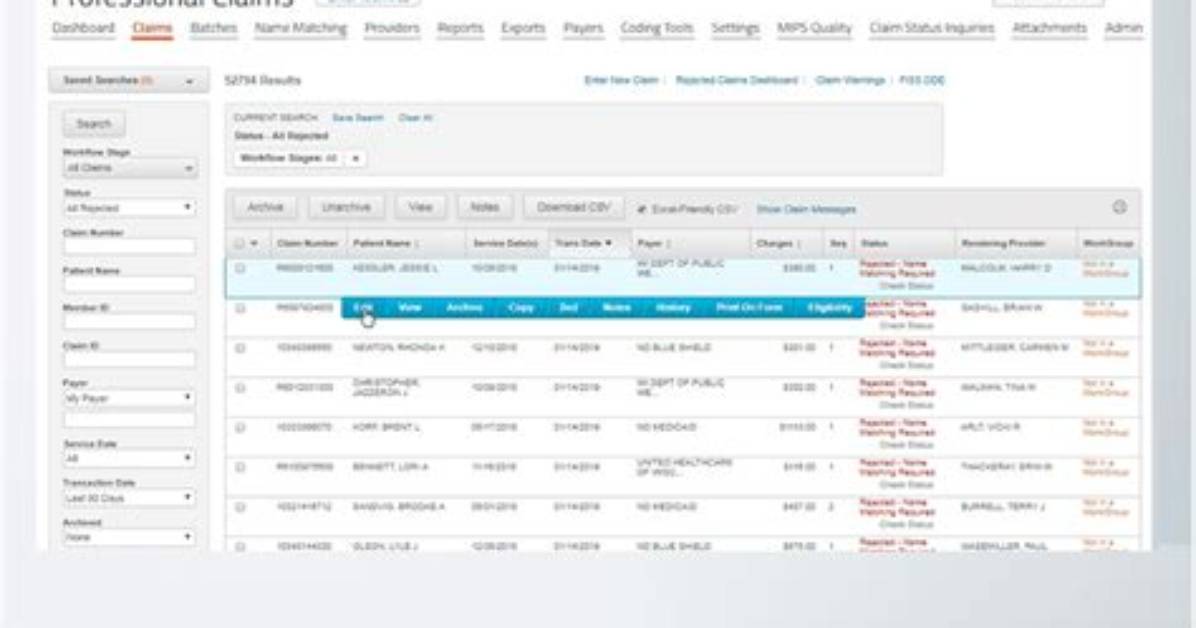Select the KESSLER, JESSIE L row checkbox

click(x=240, y=269)
